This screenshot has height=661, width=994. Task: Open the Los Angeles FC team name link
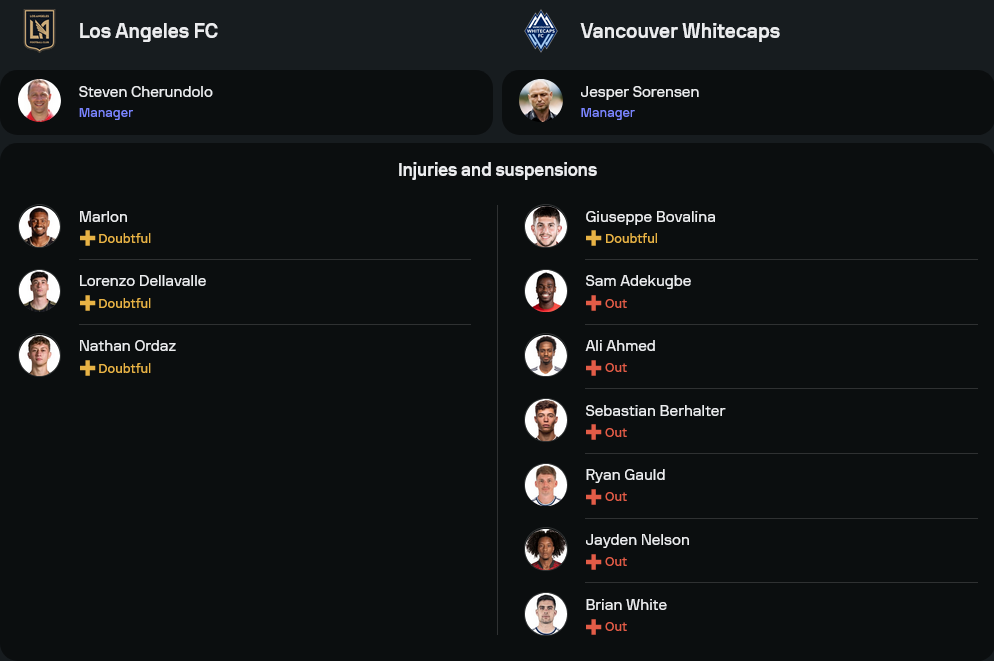tap(148, 31)
